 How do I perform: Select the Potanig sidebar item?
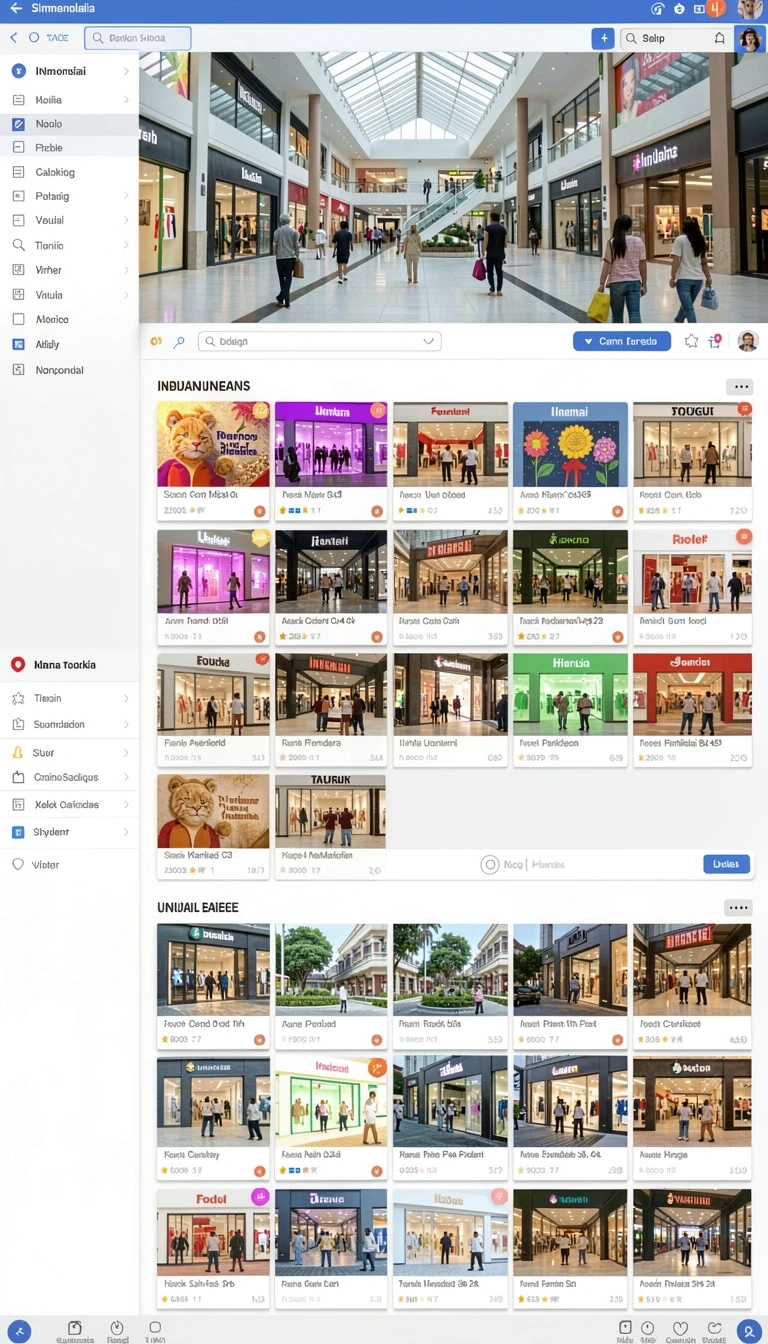click(69, 196)
